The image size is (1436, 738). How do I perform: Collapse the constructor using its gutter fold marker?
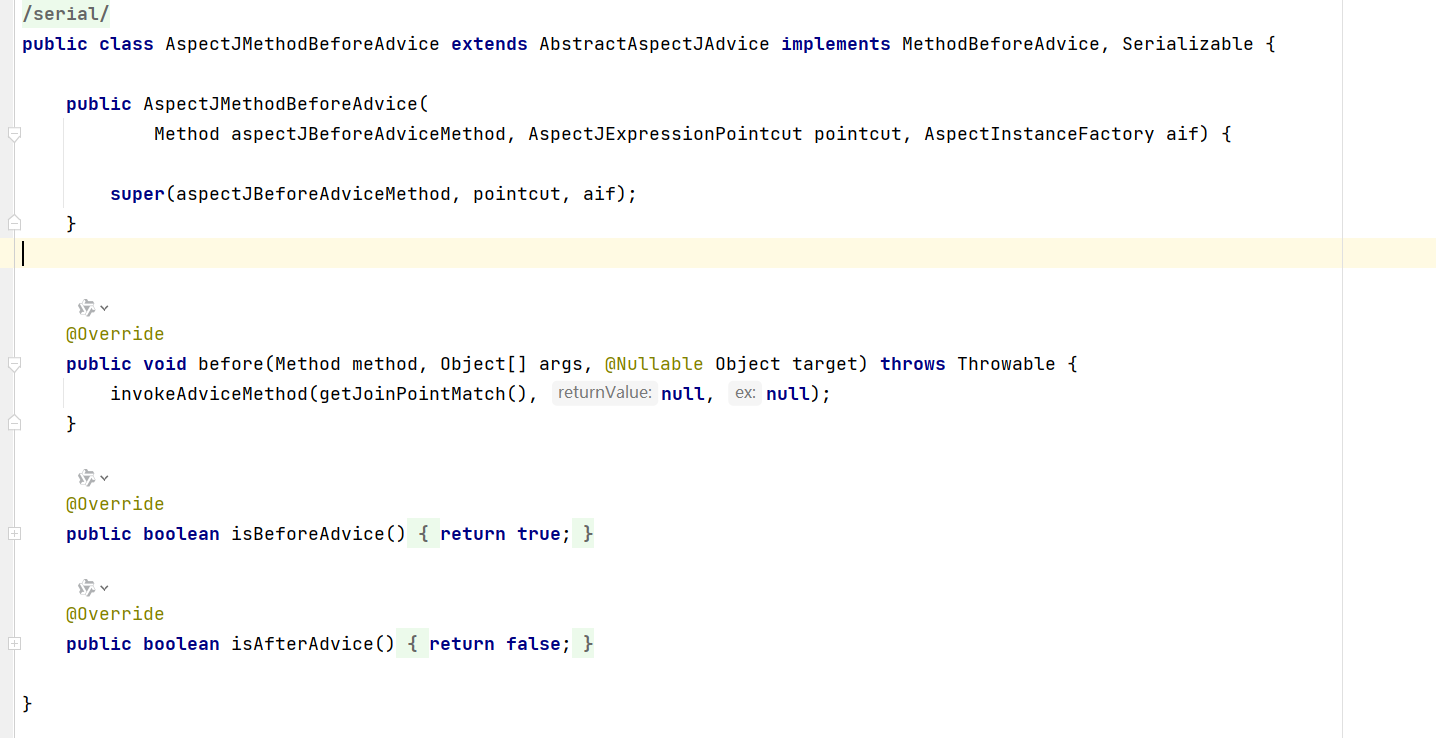(14, 134)
